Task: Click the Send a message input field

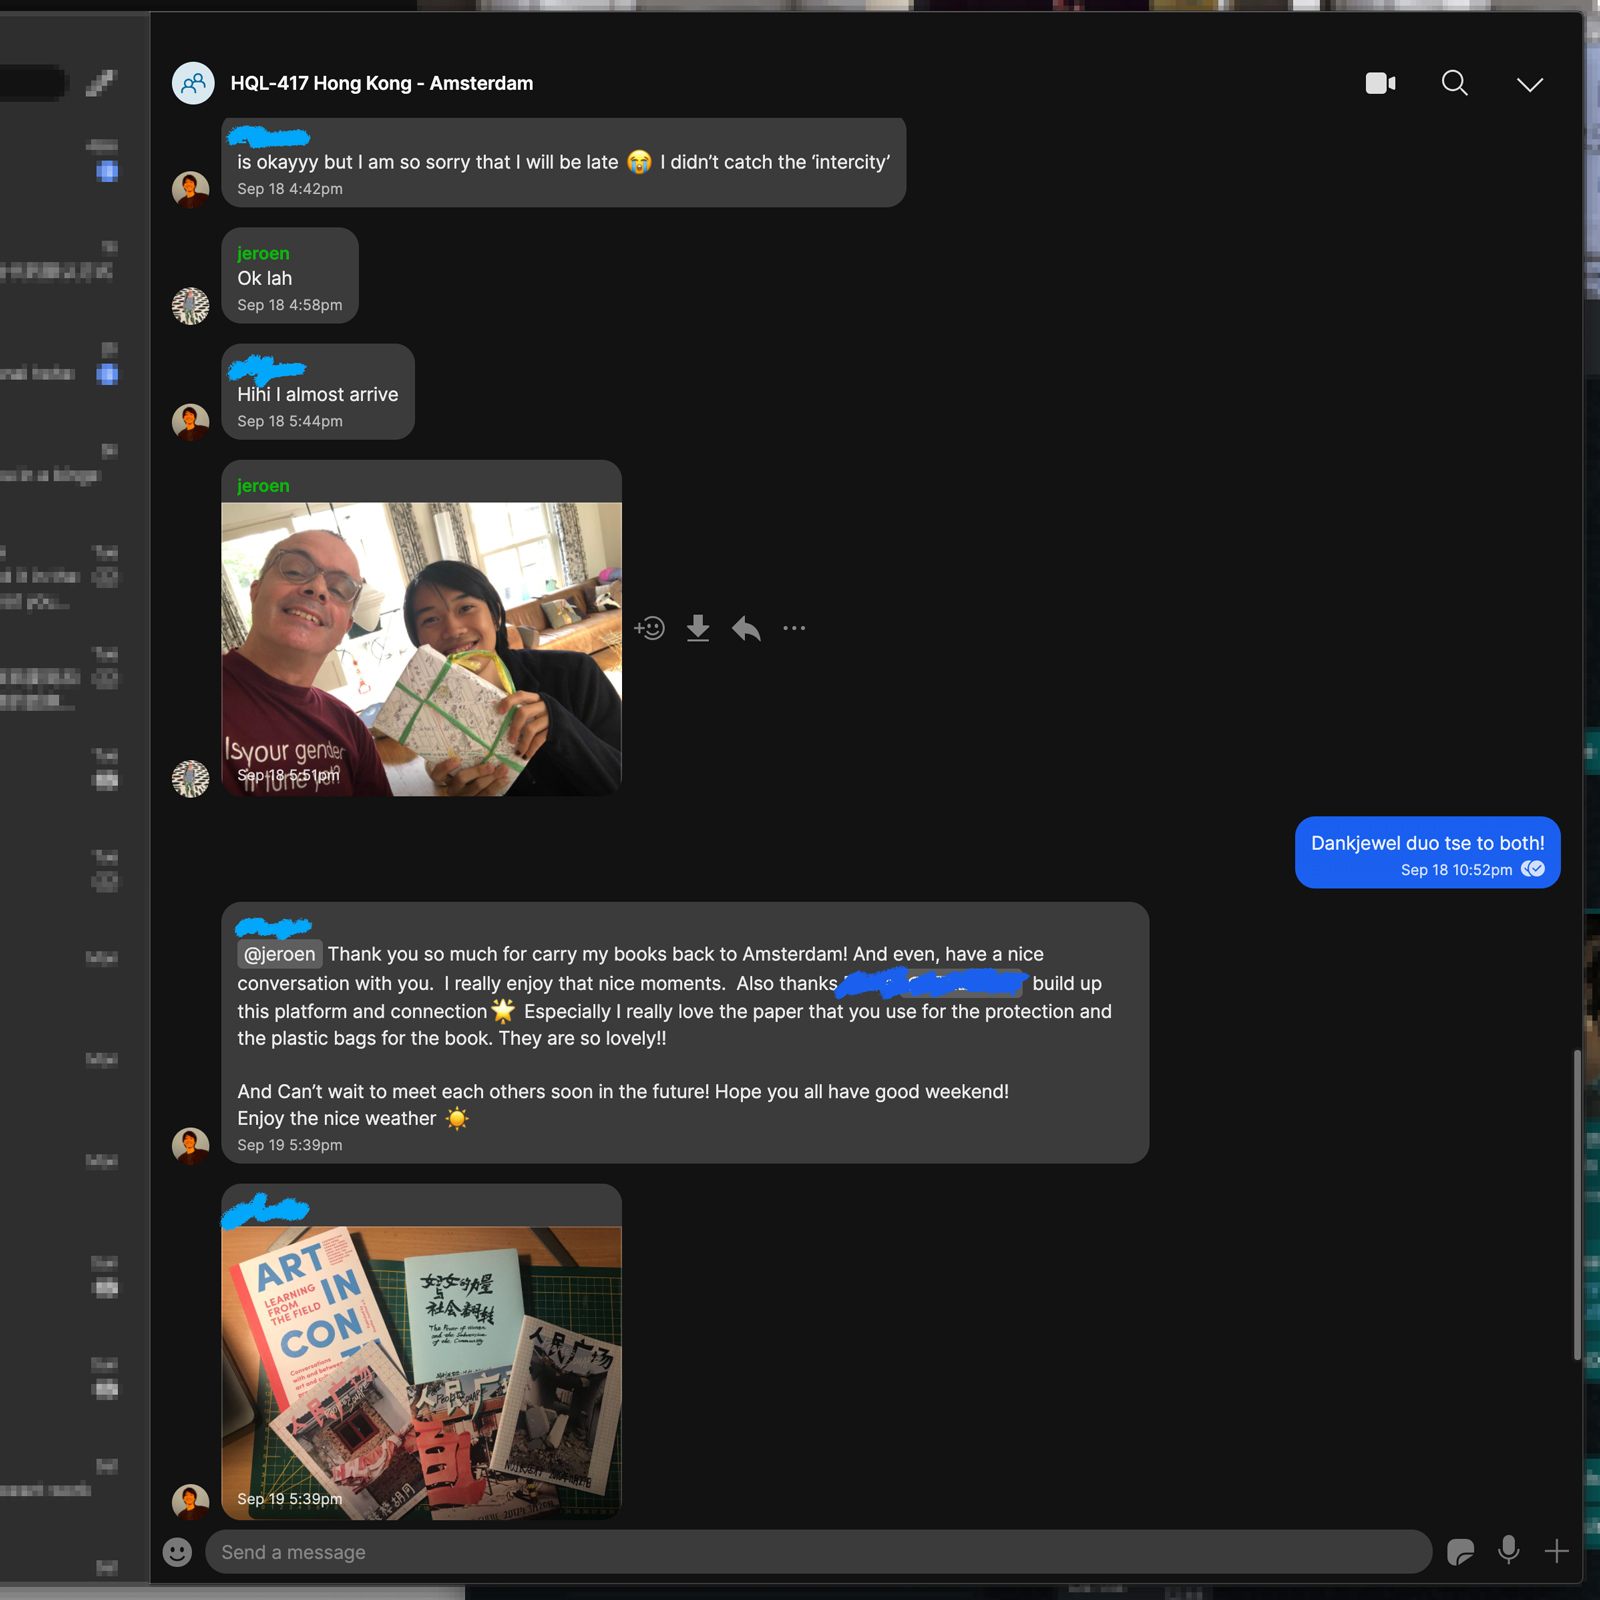Action: [x=818, y=1551]
